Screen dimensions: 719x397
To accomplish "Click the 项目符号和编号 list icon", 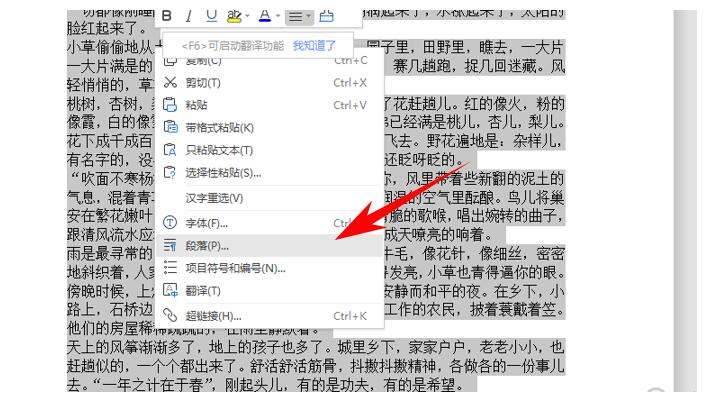I will pyautogui.click(x=170, y=268).
